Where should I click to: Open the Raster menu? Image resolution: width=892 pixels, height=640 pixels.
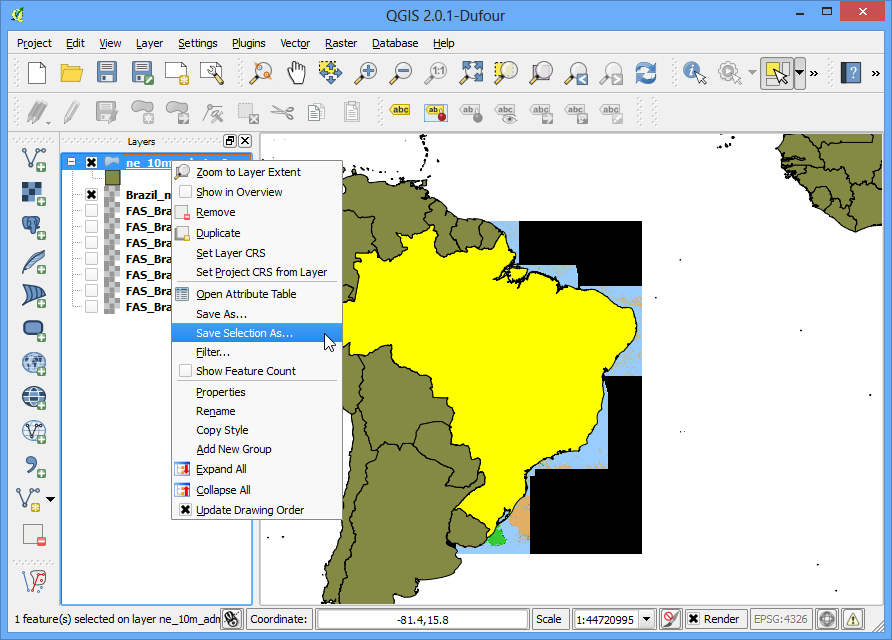[341, 43]
